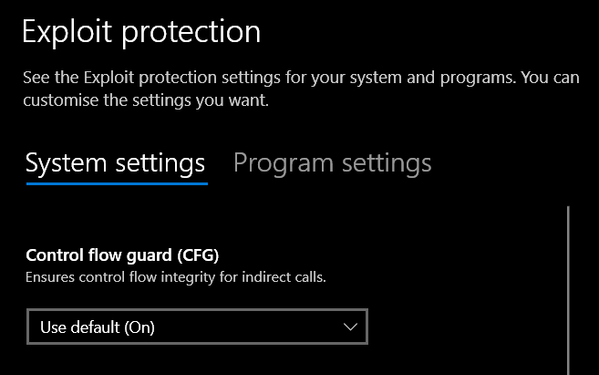Click the '(CFG)' abbreviation in the heading

click(198, 255)
